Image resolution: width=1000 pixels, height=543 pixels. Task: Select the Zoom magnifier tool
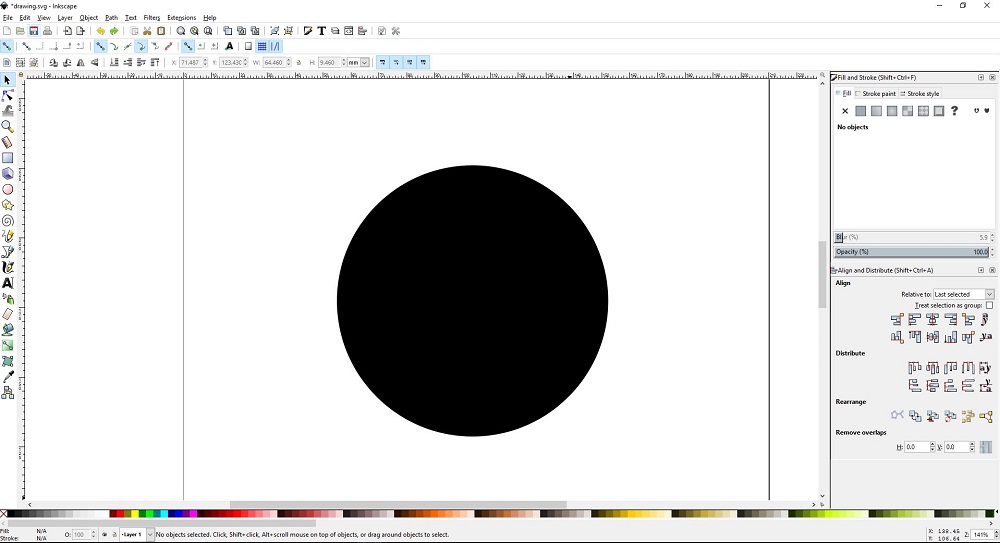click(x=8, y=126)
